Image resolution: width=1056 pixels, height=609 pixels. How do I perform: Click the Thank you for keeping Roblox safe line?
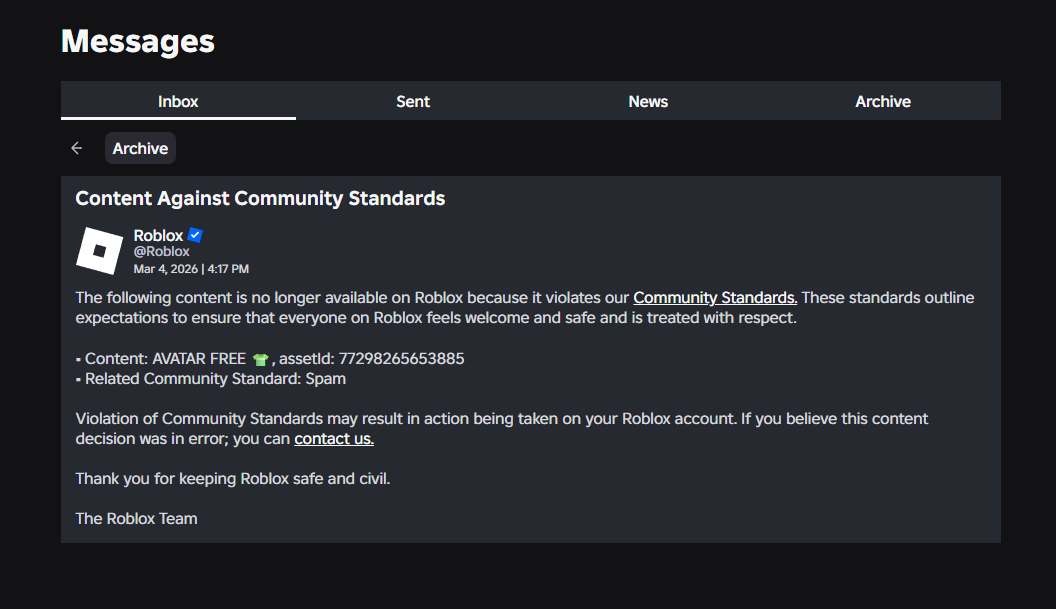[233, 478]
